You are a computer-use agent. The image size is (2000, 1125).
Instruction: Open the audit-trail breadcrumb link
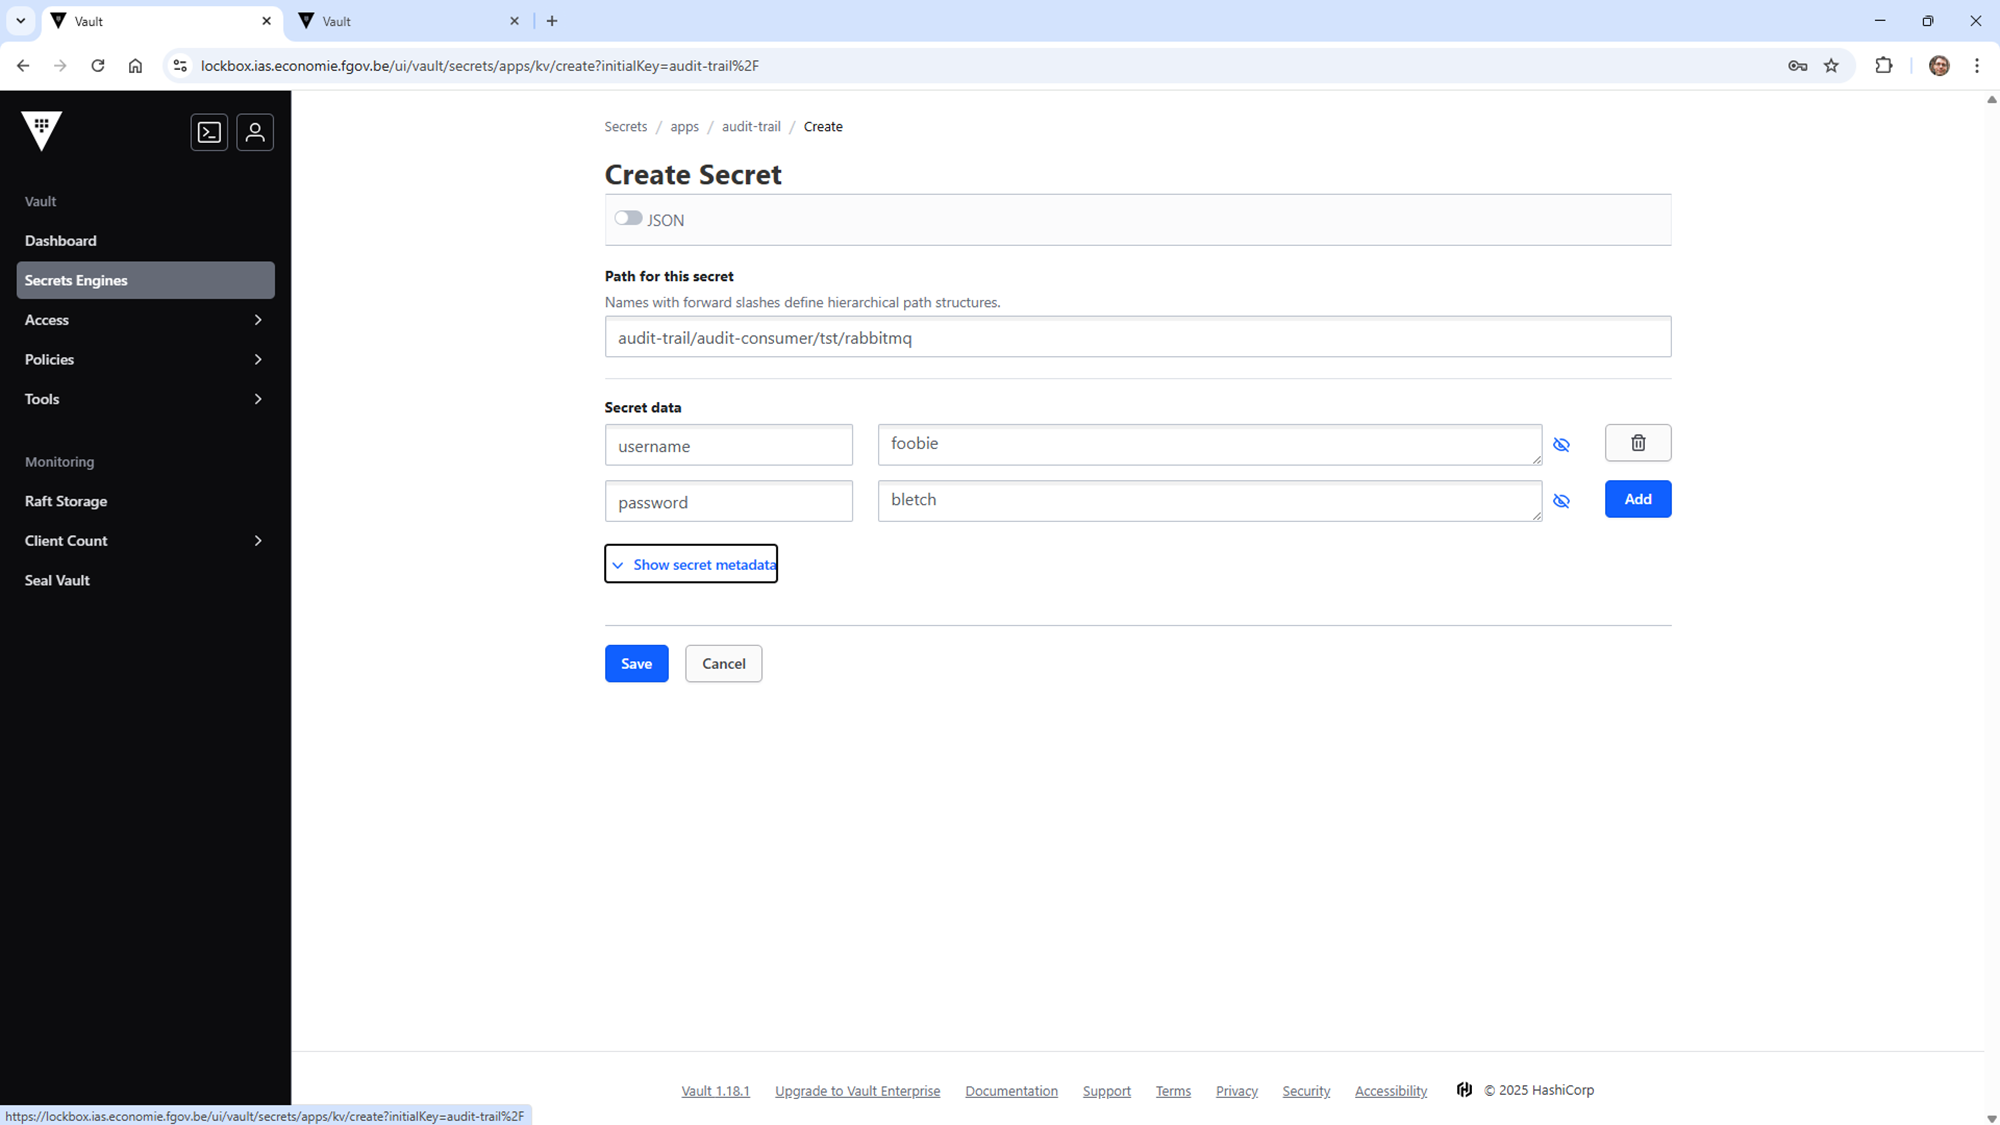point(751,127)
